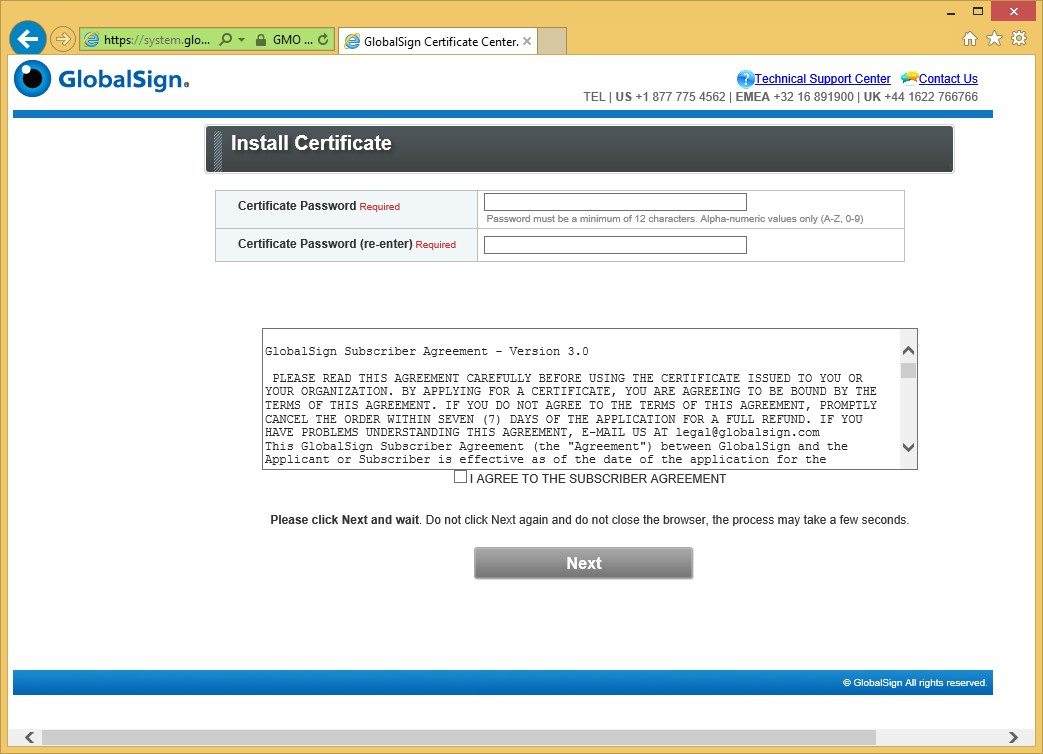Expand the address bar dropdown arrow
This screenshot has width=1043, height=754.
coord(241,40)
